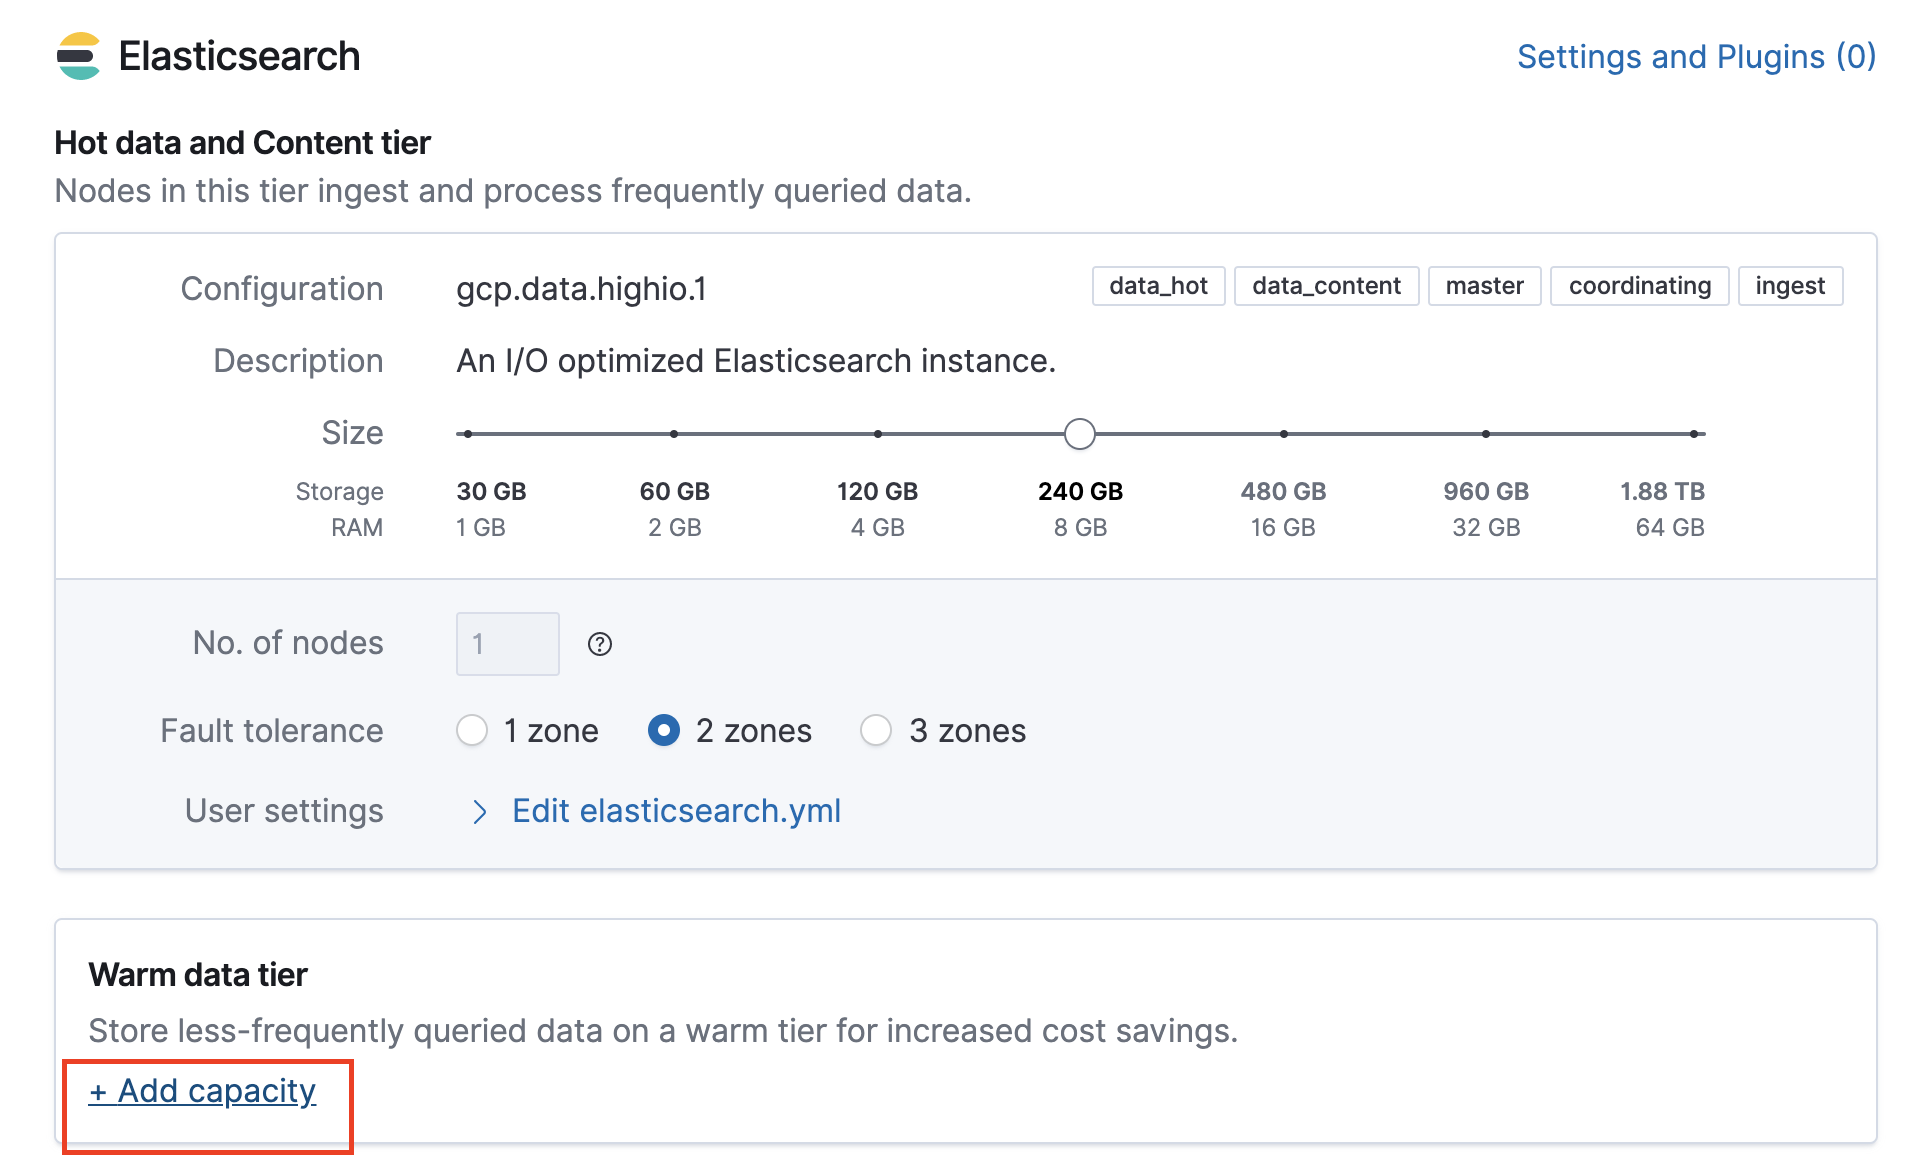Open Settings and Plugins link
1916x1176 pixels.
click(1695, 57)
